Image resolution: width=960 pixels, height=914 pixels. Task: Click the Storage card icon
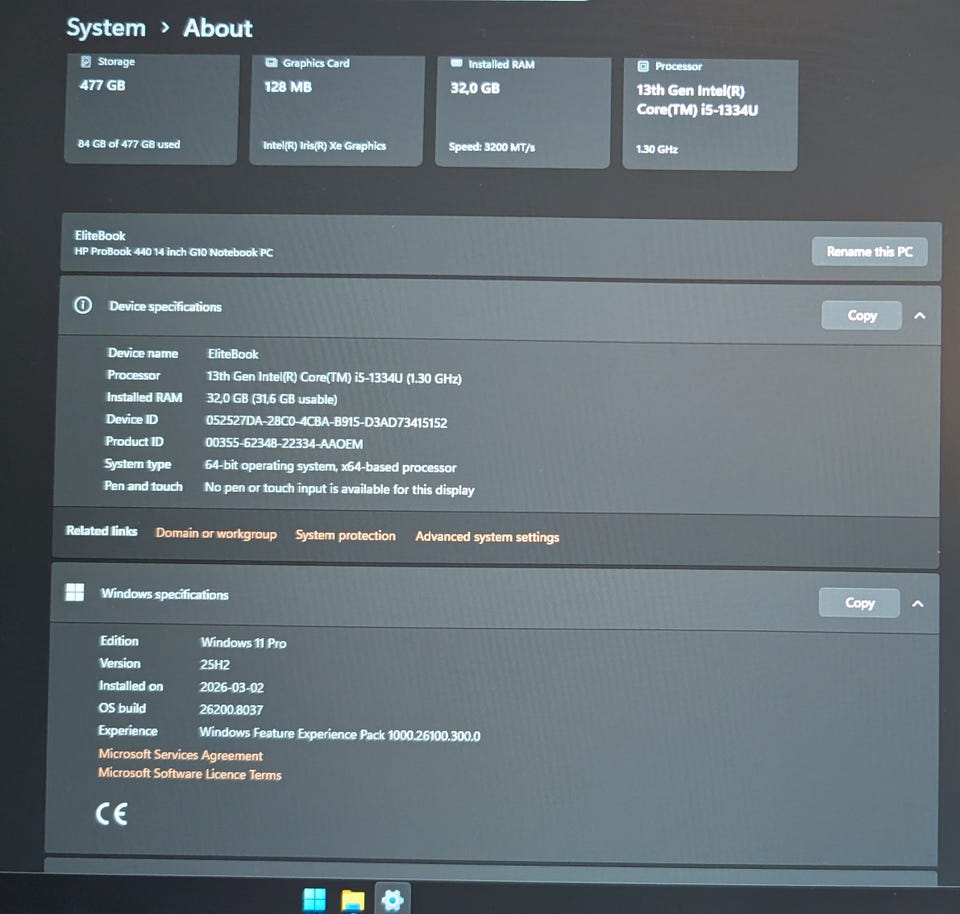[x=86, y=61]
